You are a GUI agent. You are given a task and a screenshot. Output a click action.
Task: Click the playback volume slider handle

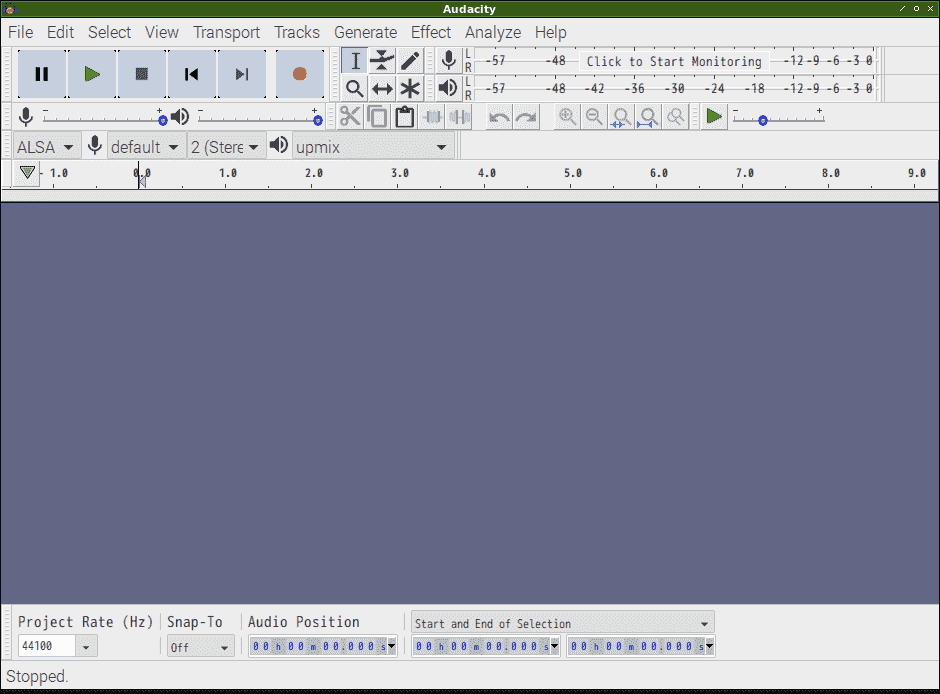coord(318,120)
